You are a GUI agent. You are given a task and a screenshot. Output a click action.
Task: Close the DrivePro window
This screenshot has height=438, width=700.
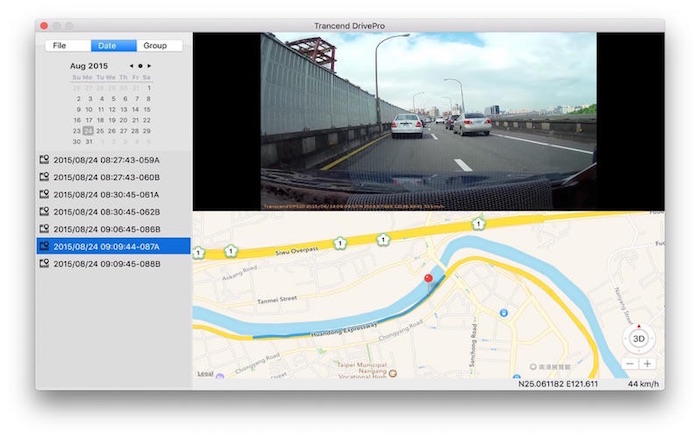44,25
